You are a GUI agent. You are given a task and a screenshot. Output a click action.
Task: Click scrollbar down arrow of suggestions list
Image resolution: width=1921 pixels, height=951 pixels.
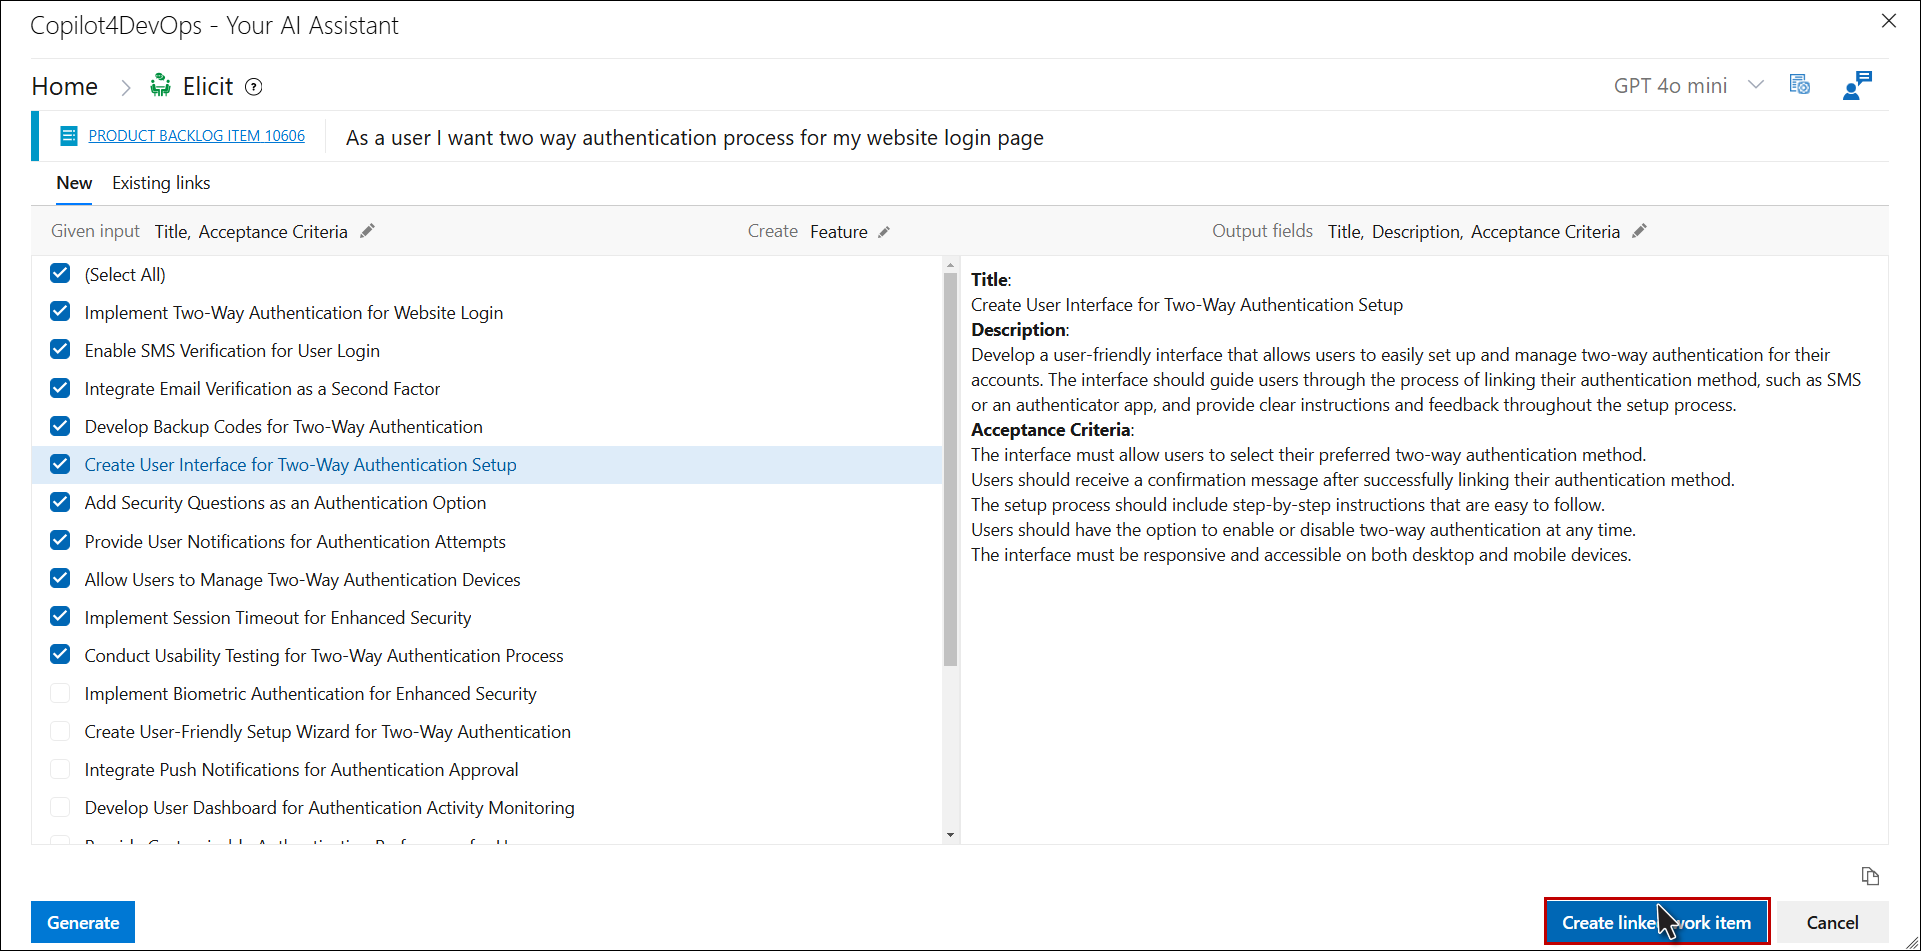click(950, 835)
